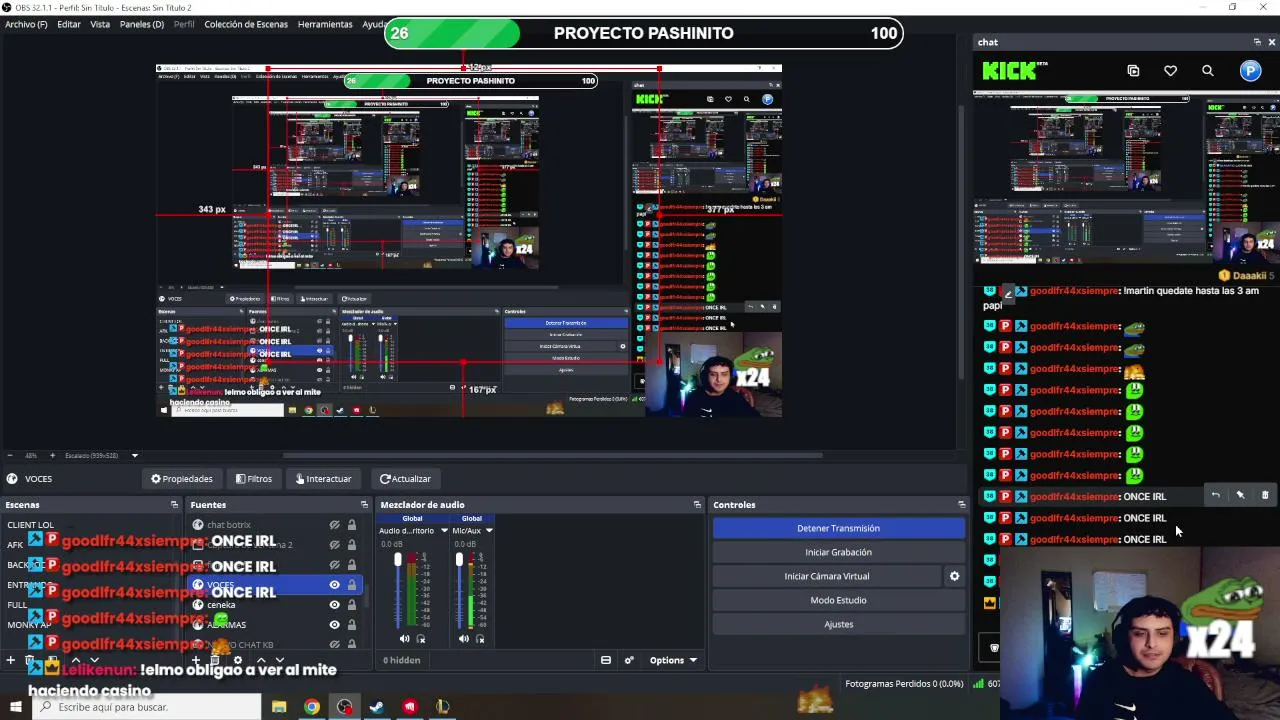Undock the Escenas panel
Screen dimensions: 1280x720
click(174, 505)
